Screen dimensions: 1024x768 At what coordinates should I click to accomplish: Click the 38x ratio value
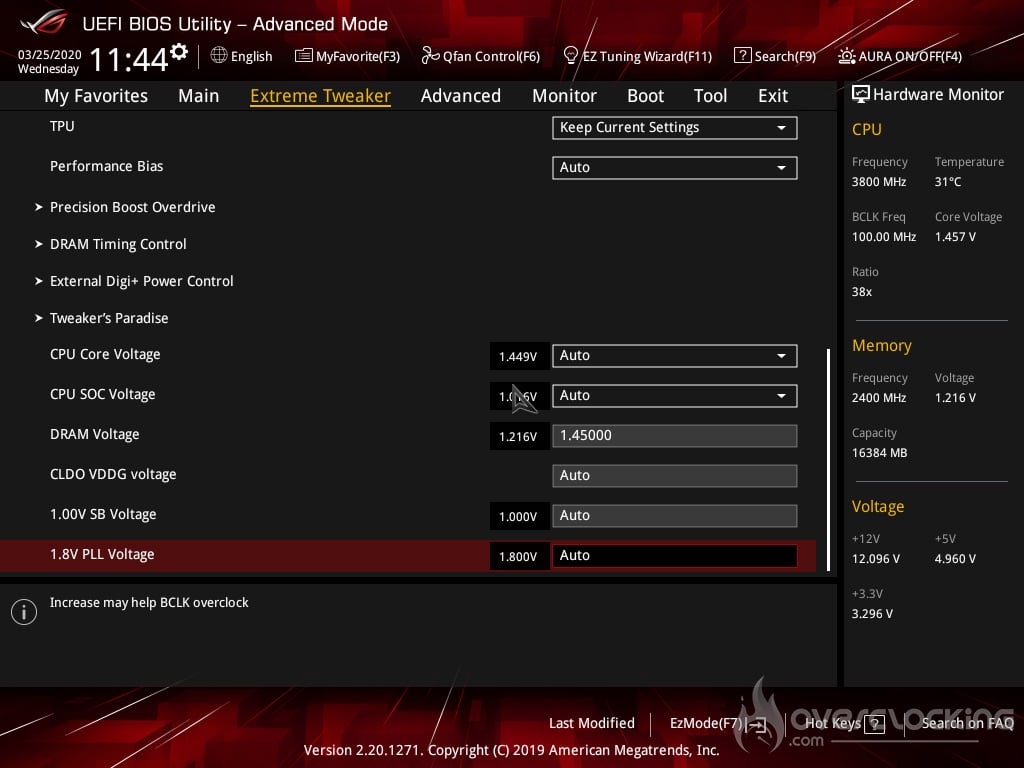862,291
